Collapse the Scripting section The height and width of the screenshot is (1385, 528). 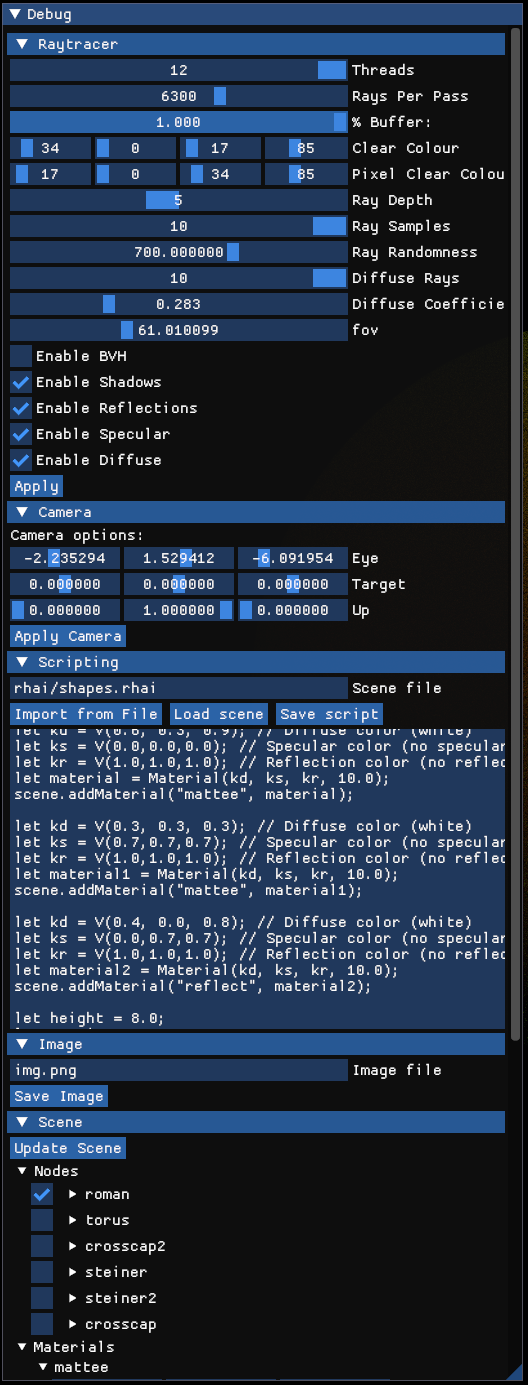click(x=21, y=662)
